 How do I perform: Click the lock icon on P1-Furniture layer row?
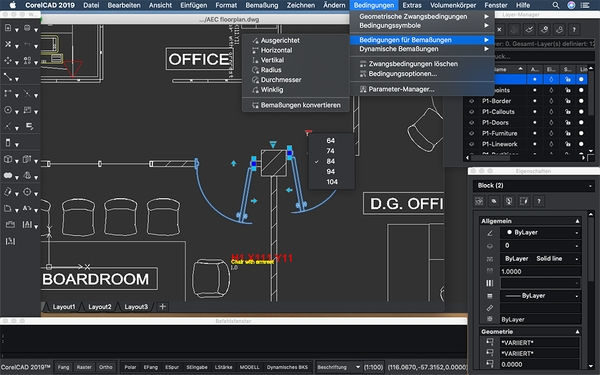(x=567, y=133)
